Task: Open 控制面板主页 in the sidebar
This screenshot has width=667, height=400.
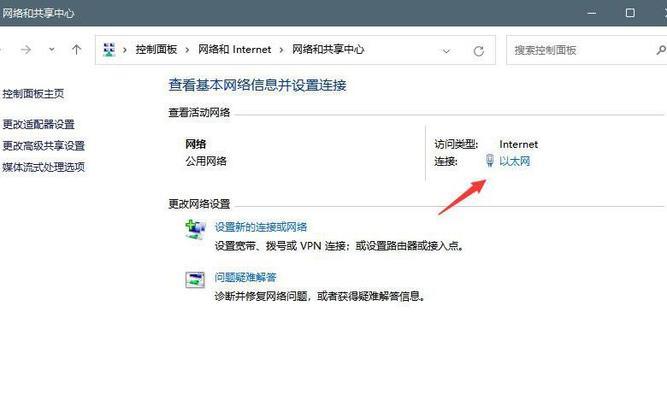Action: (33, 94)
